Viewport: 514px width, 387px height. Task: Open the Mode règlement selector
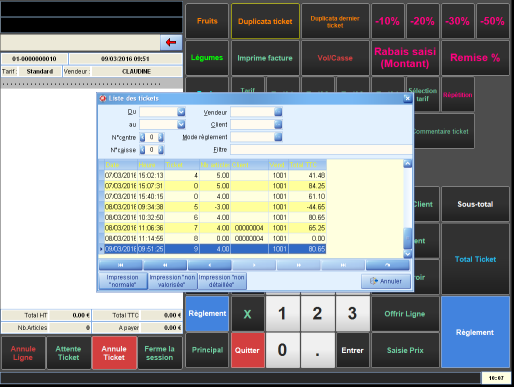tap(278, 137)
